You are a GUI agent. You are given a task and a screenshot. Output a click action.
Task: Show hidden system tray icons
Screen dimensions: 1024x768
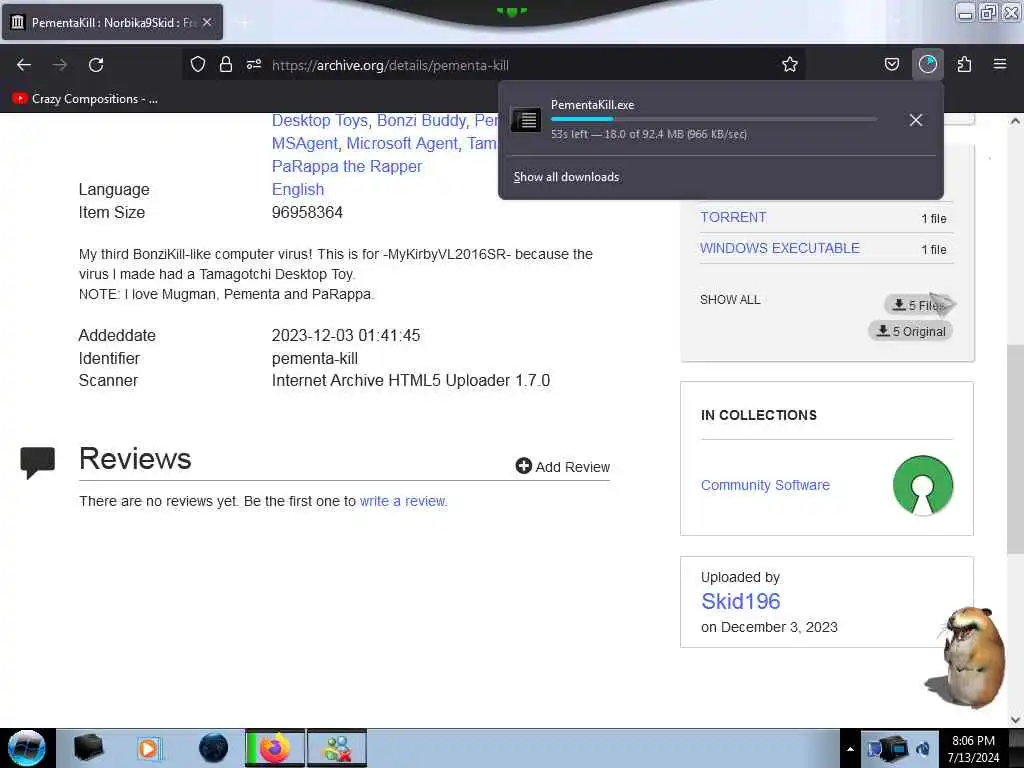click(850, 749)
